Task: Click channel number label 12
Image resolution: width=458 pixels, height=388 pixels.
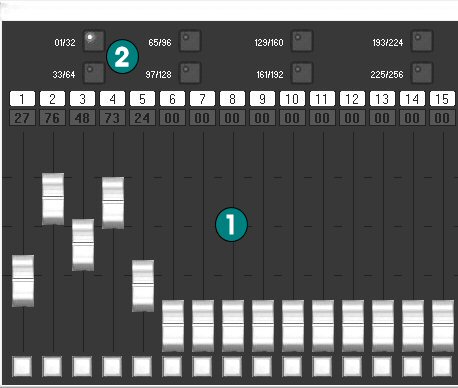Action: [x=352, y=99]
